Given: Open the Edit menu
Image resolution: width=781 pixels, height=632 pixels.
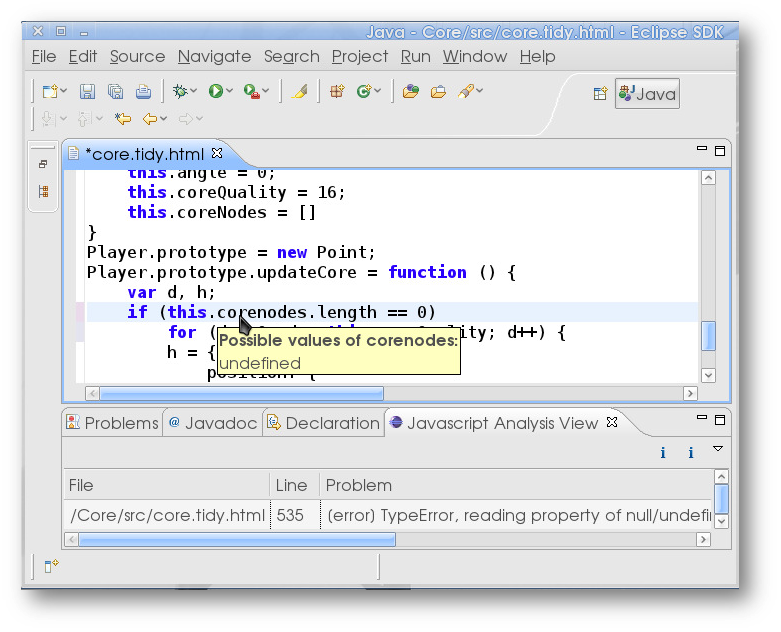Looking at the screenshot, I should [83, 57].
